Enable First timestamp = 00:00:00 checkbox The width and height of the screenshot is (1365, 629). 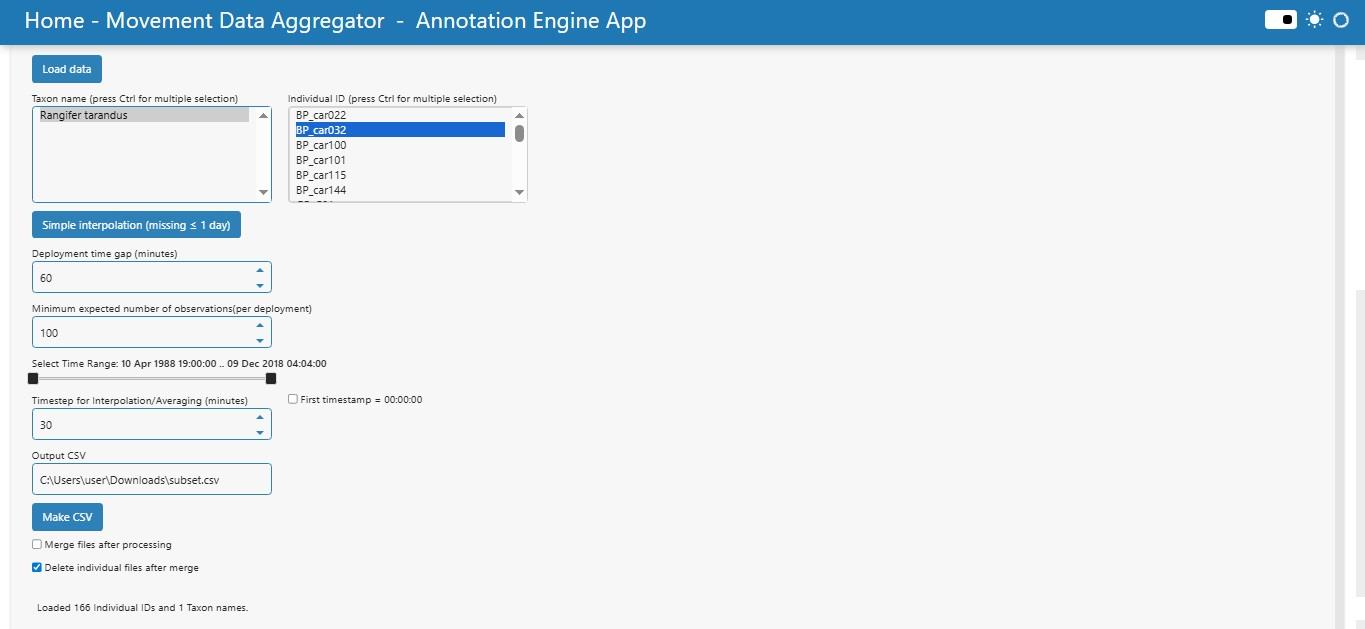point(293,399)
